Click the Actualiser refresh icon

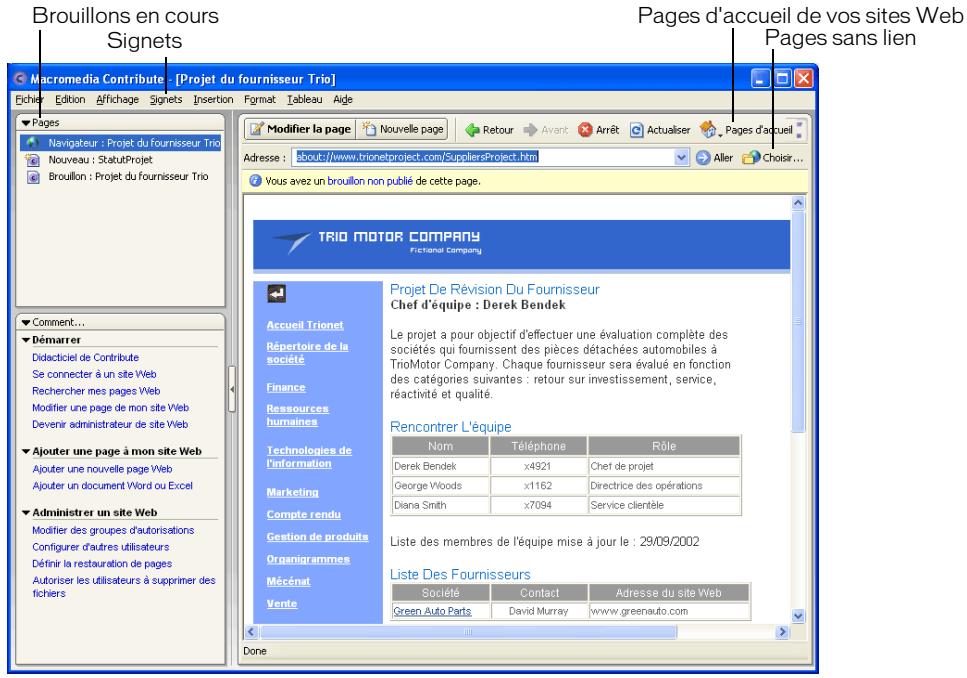[636, 130]
